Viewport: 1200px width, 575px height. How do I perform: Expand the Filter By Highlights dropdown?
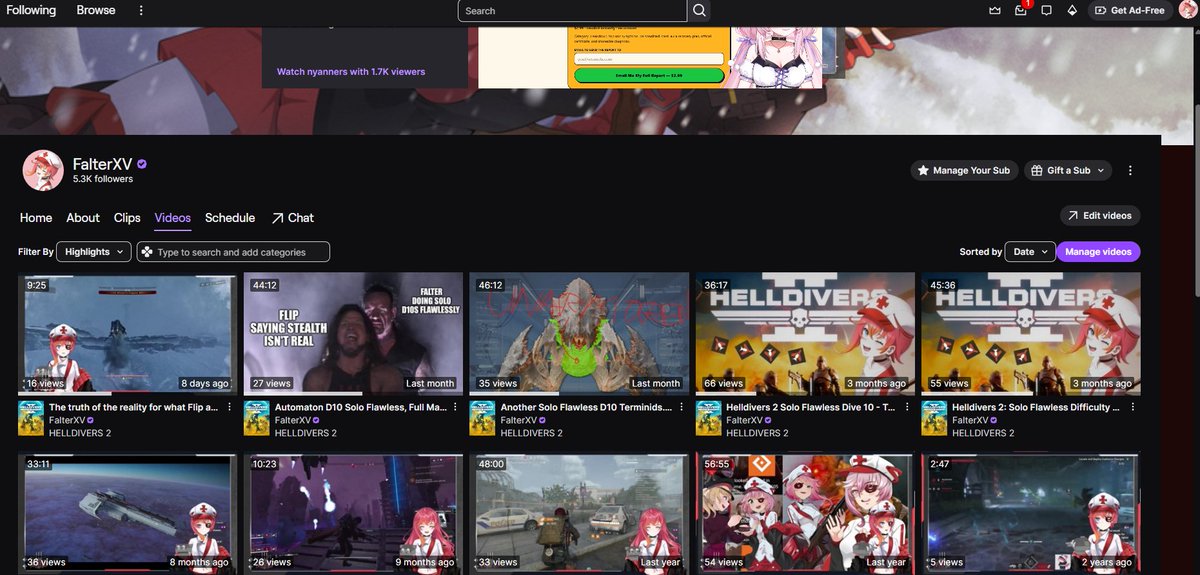click(94, 252)
